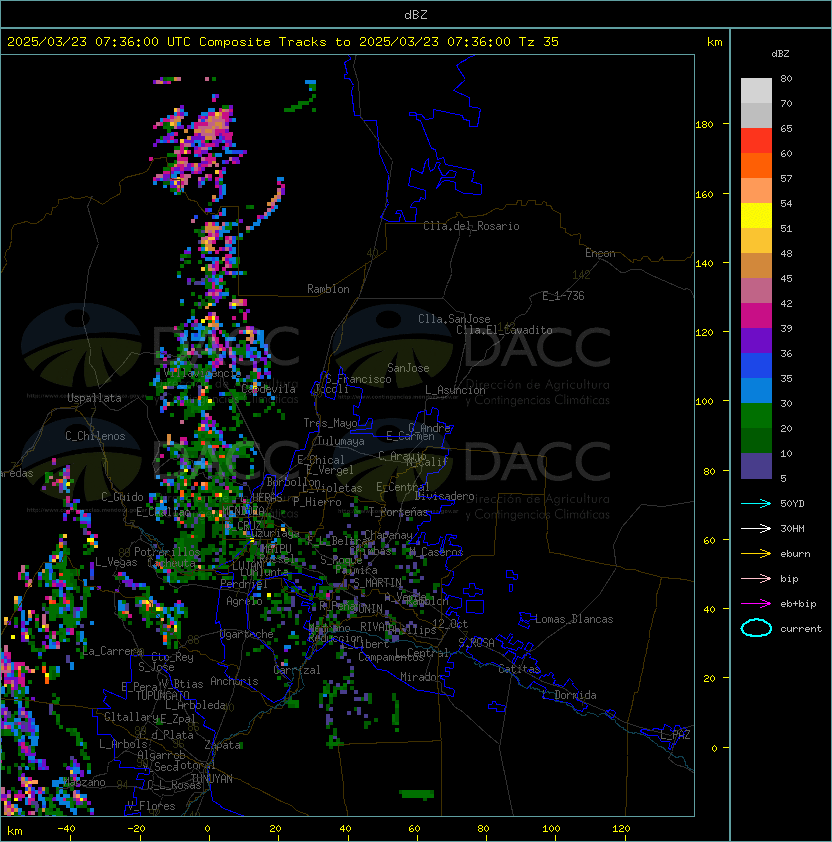Click the Agrelo map label

coord(244,601)
